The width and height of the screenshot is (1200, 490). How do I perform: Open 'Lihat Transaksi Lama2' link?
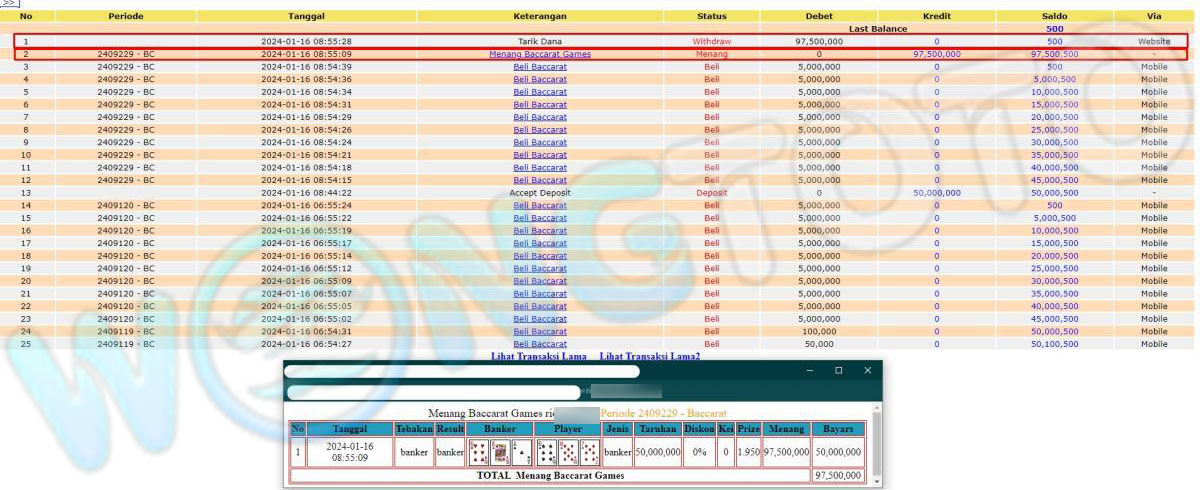click(x=649, y=356)
